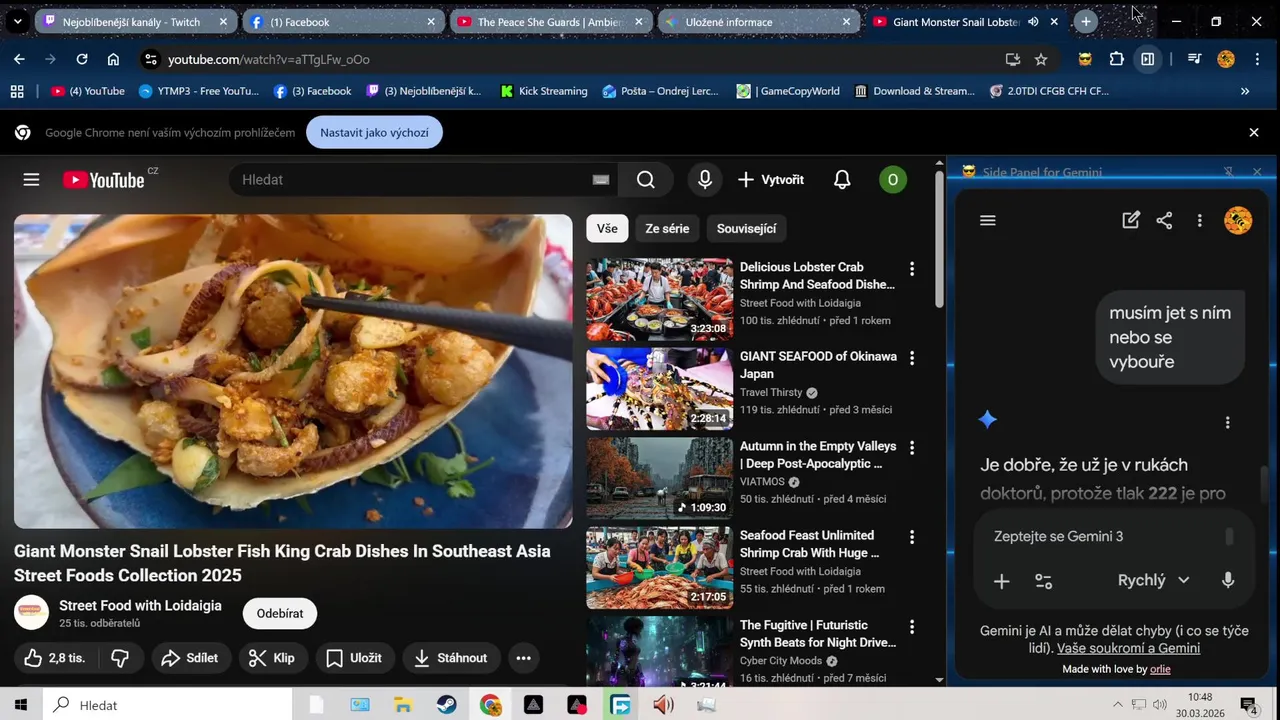The image size is (1280, 720).
Task: Open Gemini panel three-dot options
Action: [1199, 221]
